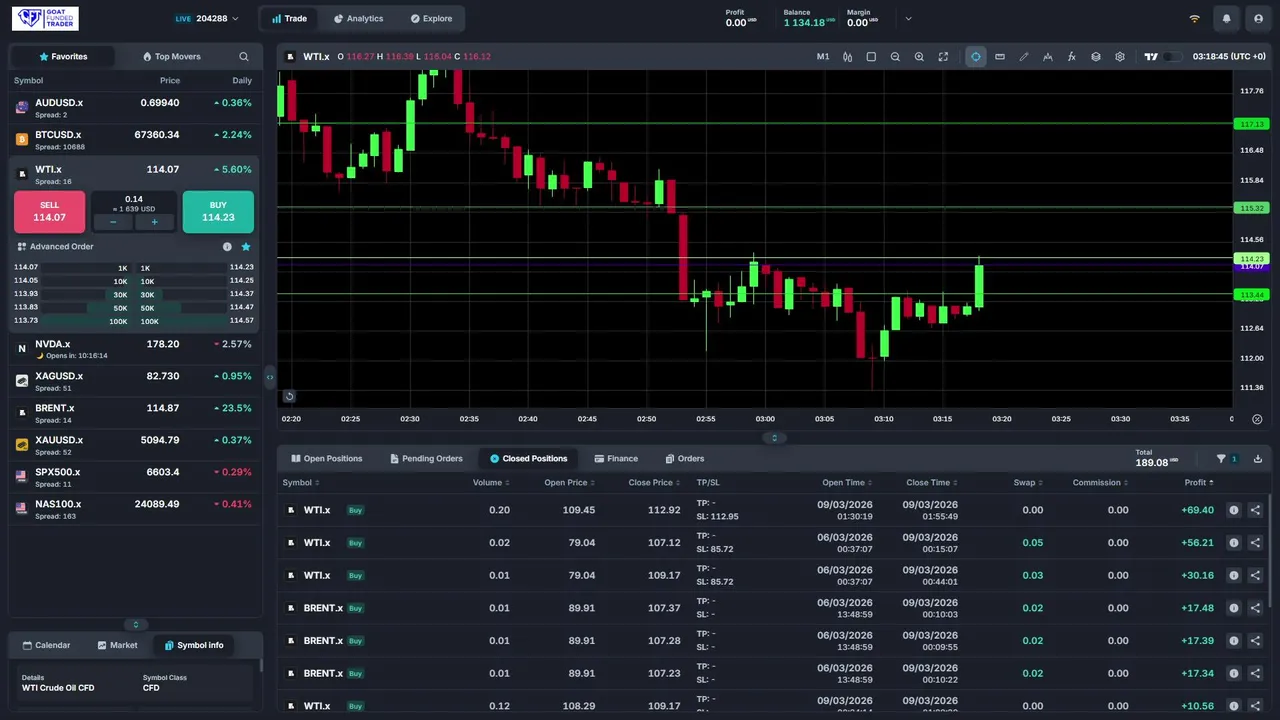Switch to the Analytics tab
This screenshot has width=1280, height=720.
pos(358,19)
